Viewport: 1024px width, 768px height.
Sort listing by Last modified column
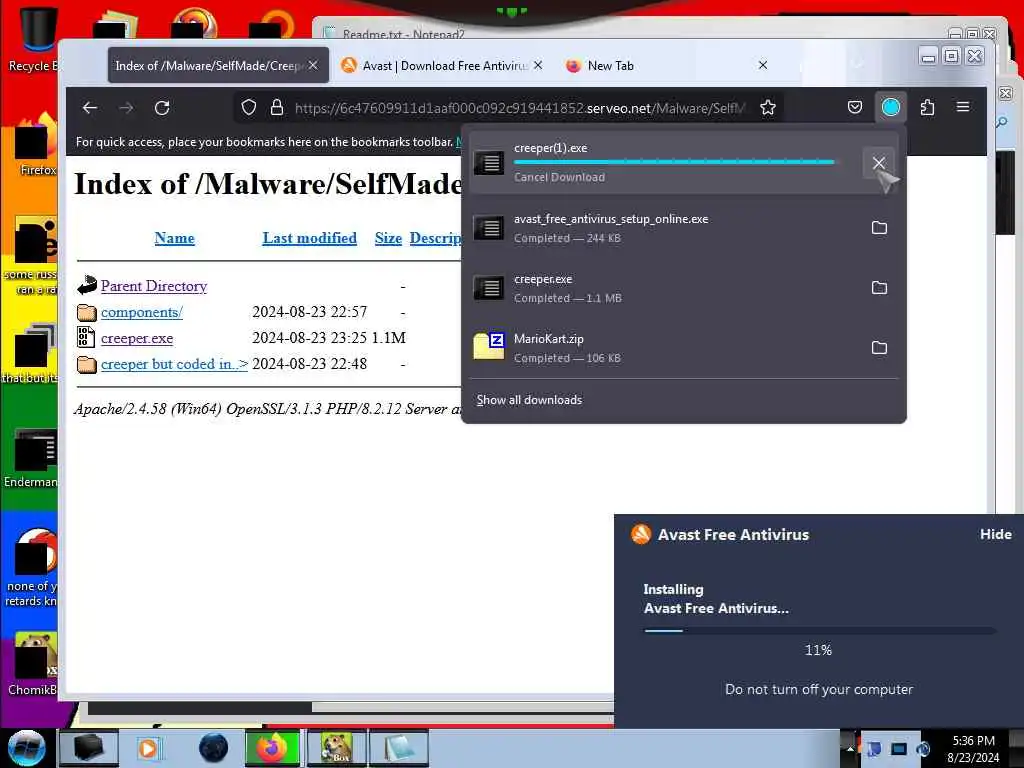pos(310,238)
